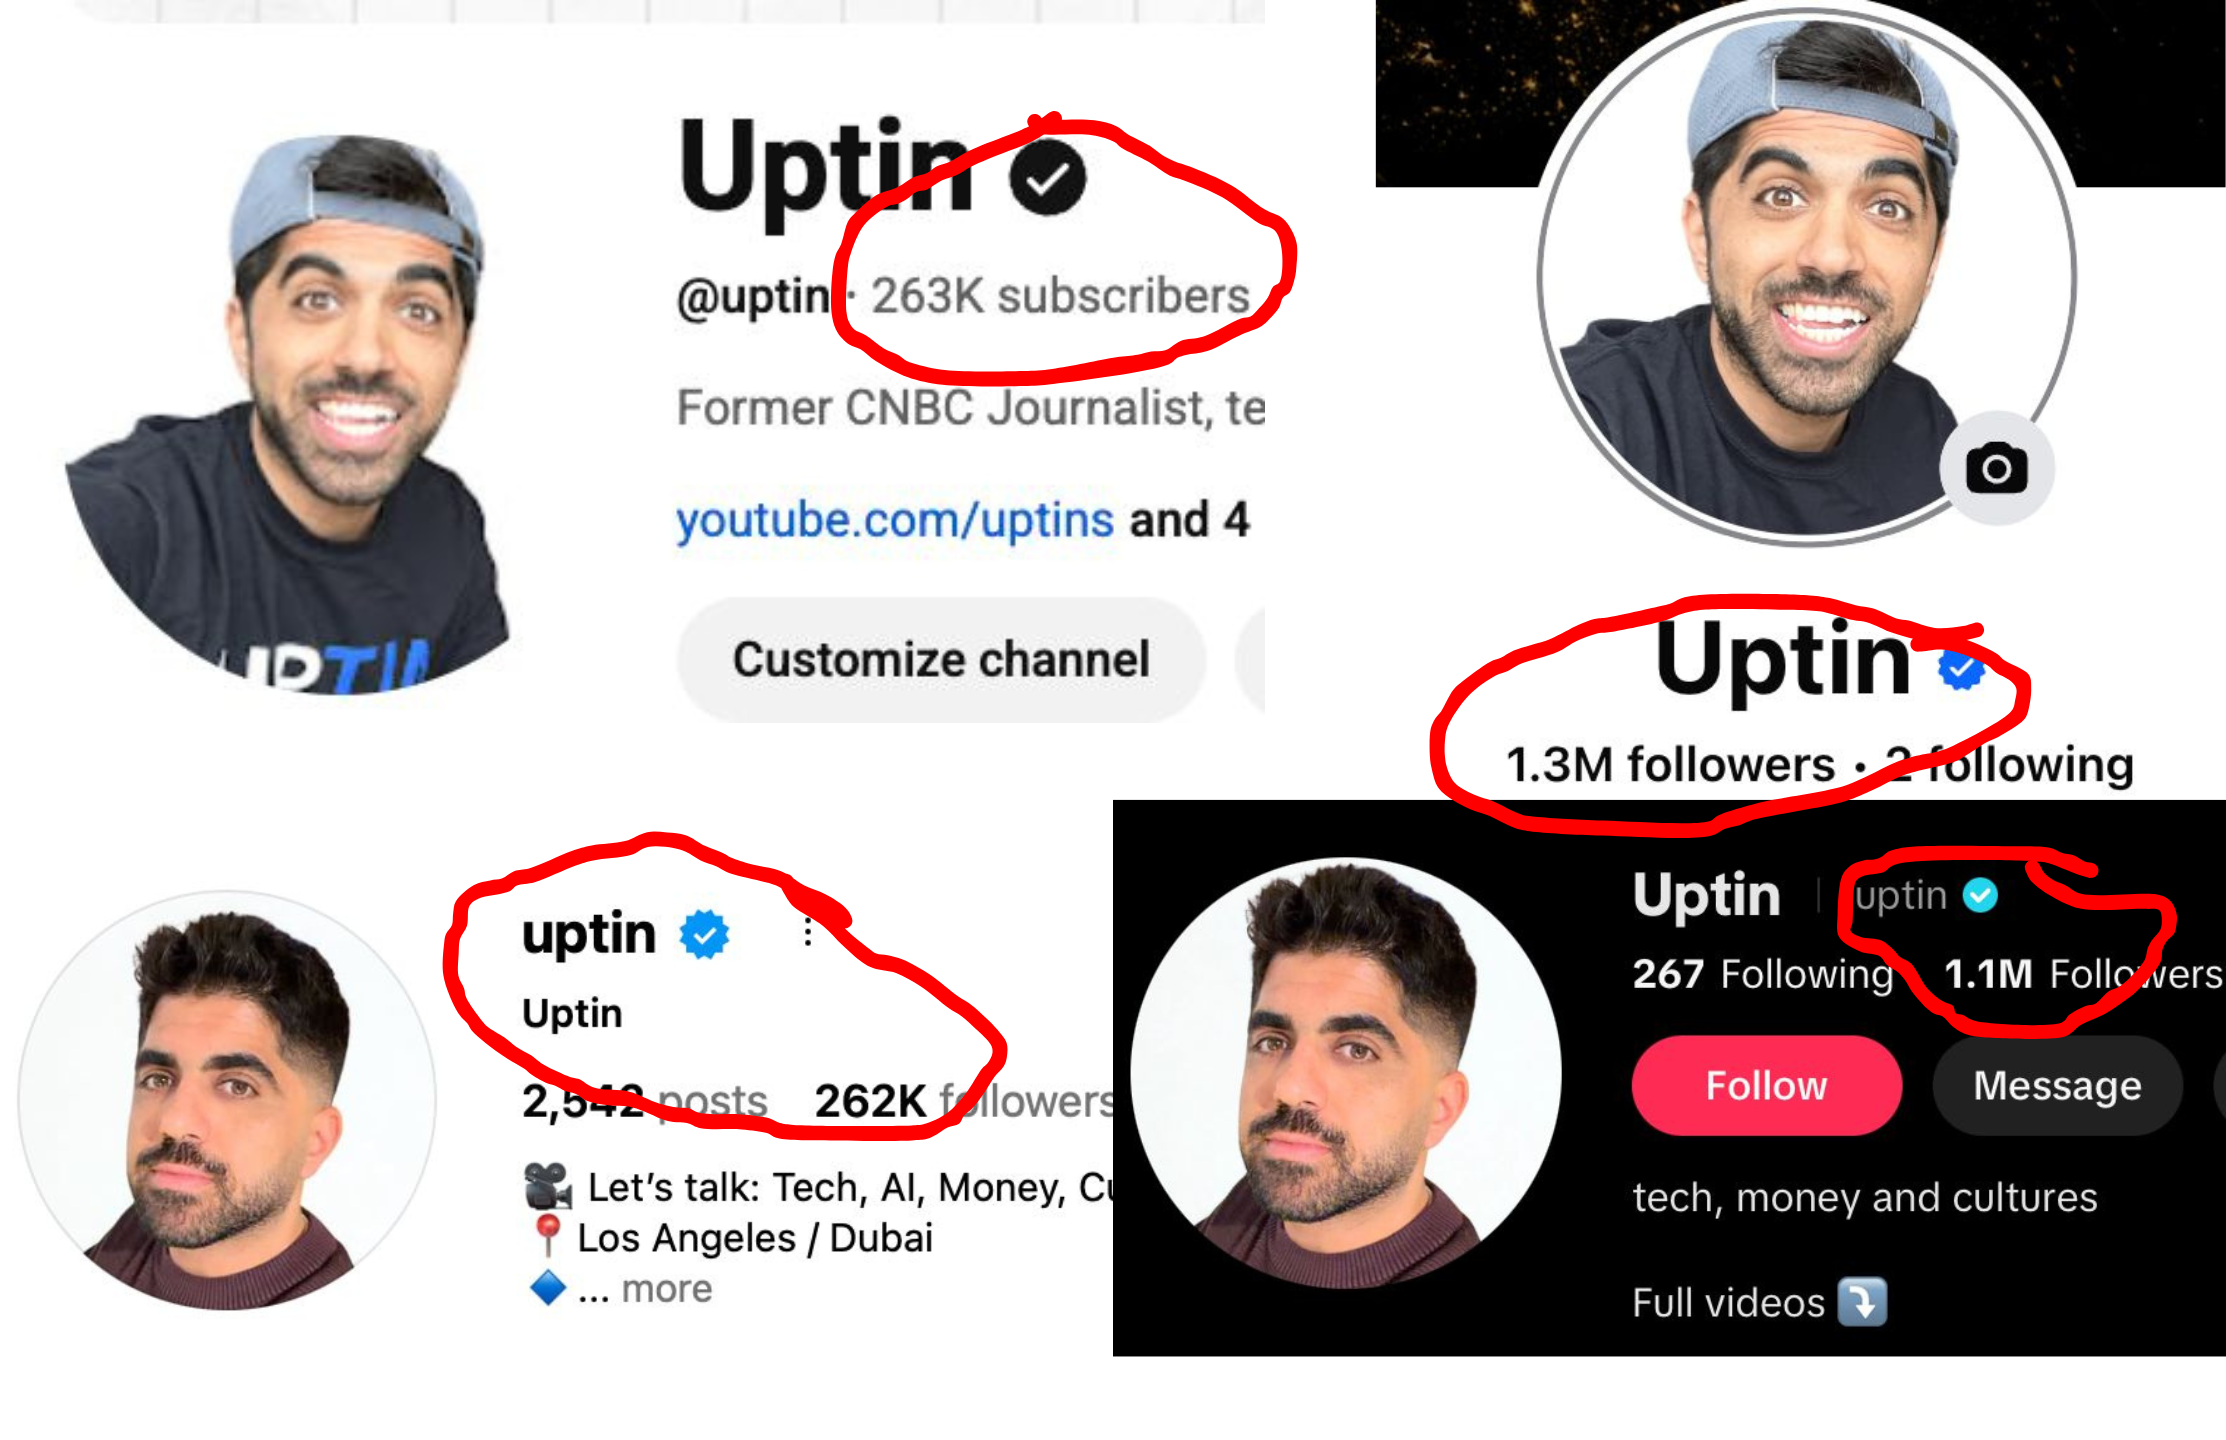Click the down-arrow emoji after Full videos
2226x1440 pixels.
tap(1863, 1302)
